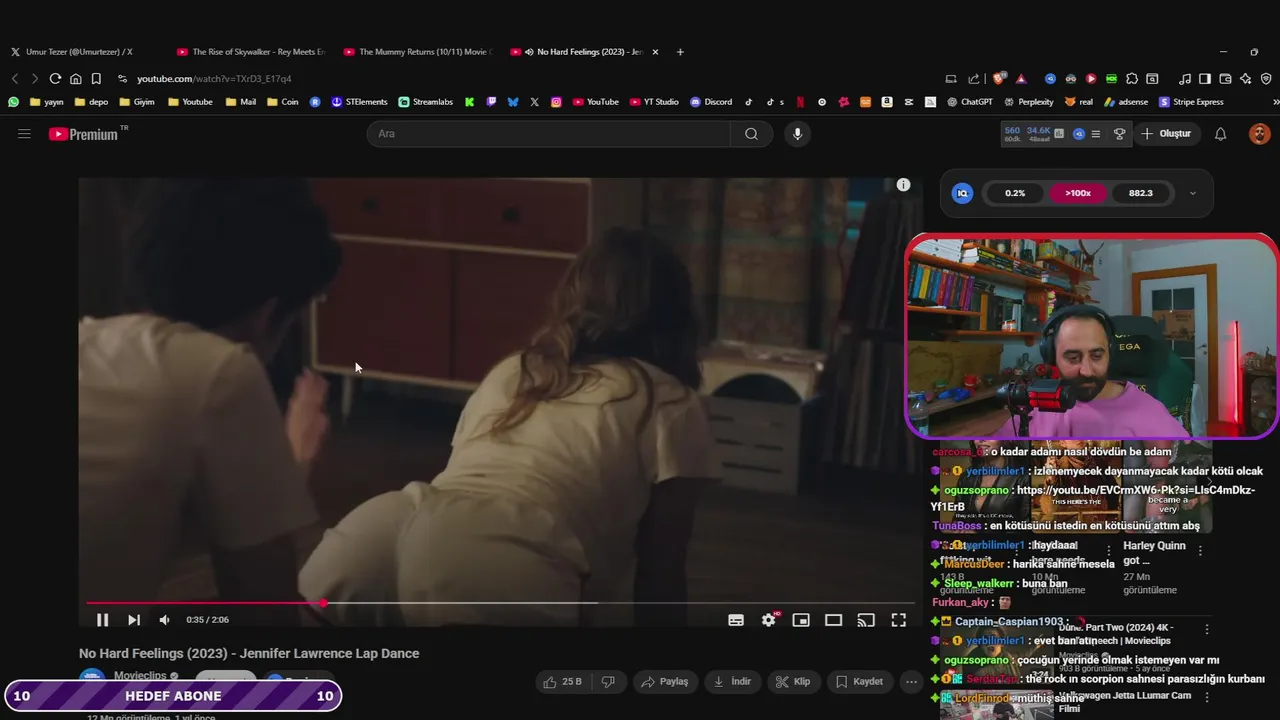Open the Giyim bookmarks folder

click(x=137, y=102)
